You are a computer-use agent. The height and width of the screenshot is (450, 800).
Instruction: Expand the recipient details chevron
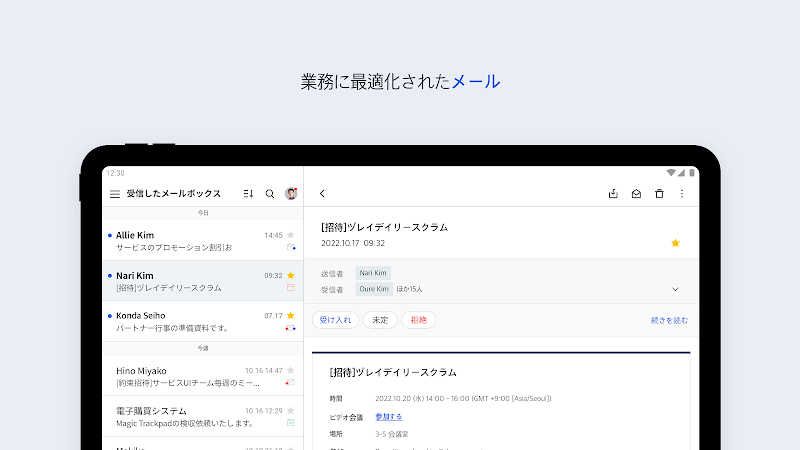coord(675,289)
